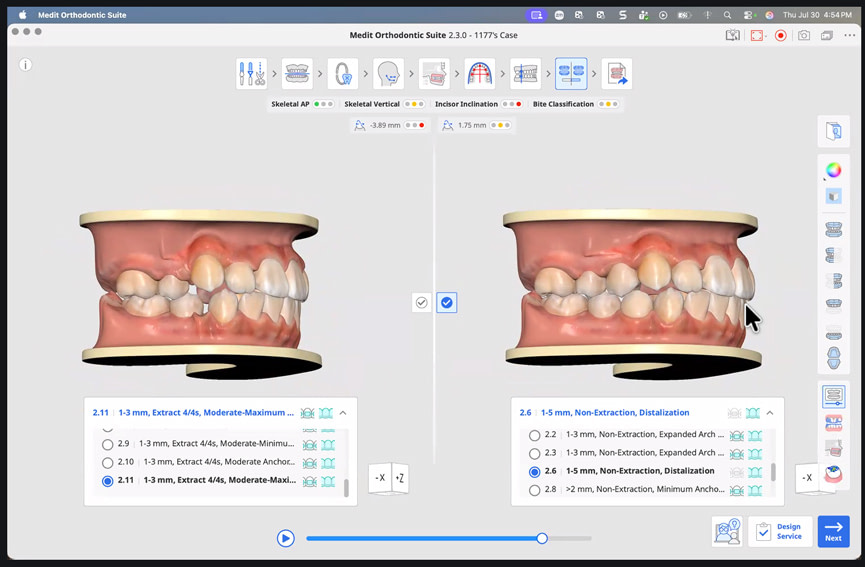This screenshot has height=567, width=865.
Task: Click the right setup list scrollbar
Action: tap(773, 472)
